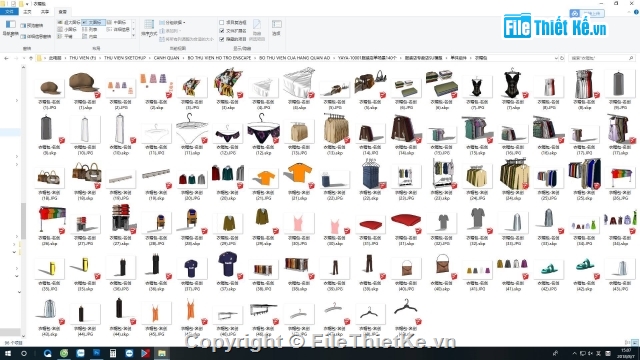Select the black bodysuit file (7).skp

(x=513, y=89)
